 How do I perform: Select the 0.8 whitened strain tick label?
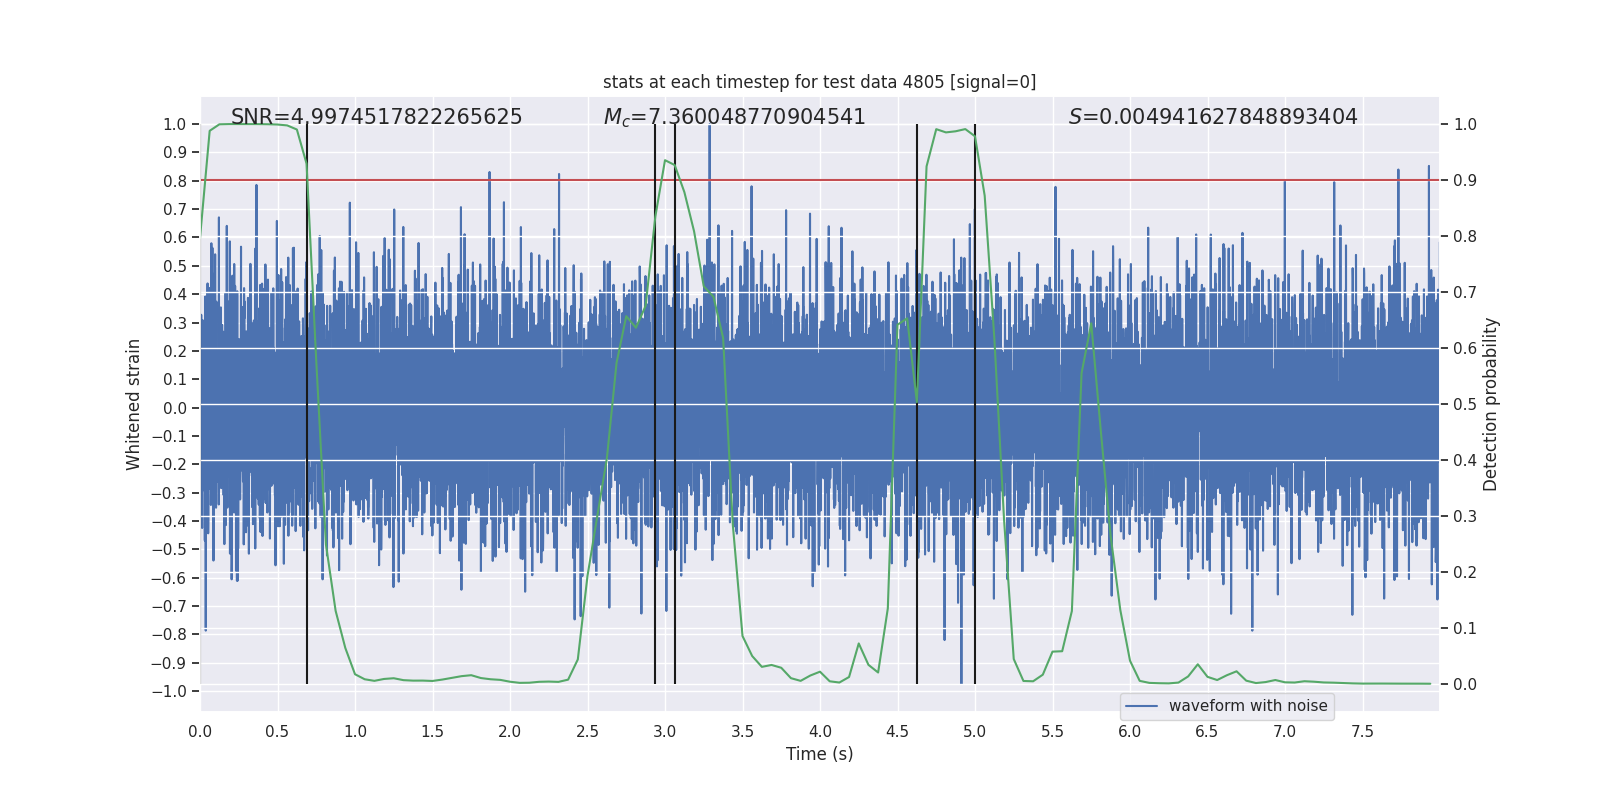tap(175, 181)
